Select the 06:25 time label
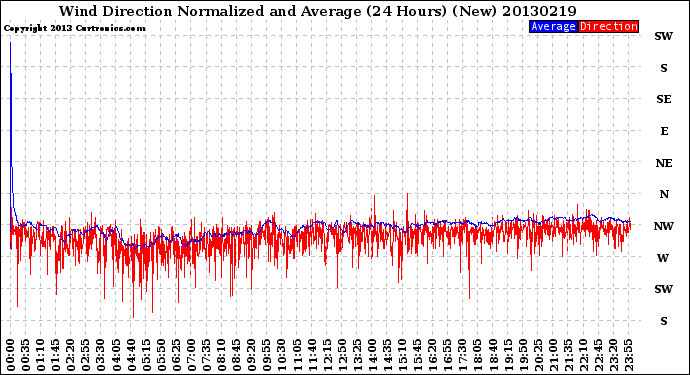The height and width of the screenshot is (375, 690). [x=176, y=355]
